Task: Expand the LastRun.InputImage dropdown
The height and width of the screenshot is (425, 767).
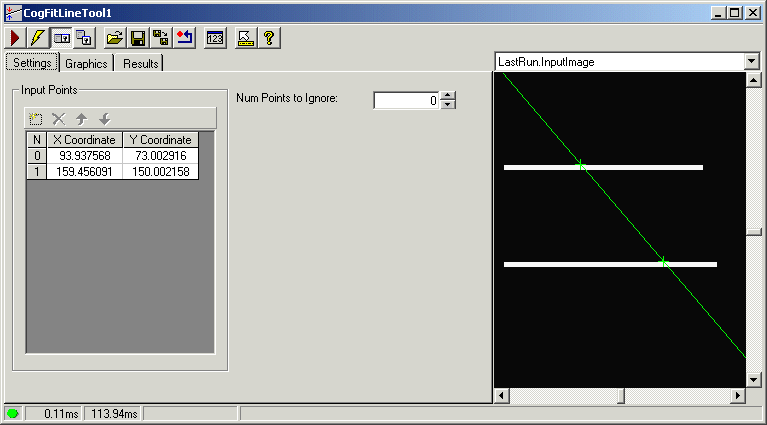Action: pyautogui.click(x=751, y=62)
